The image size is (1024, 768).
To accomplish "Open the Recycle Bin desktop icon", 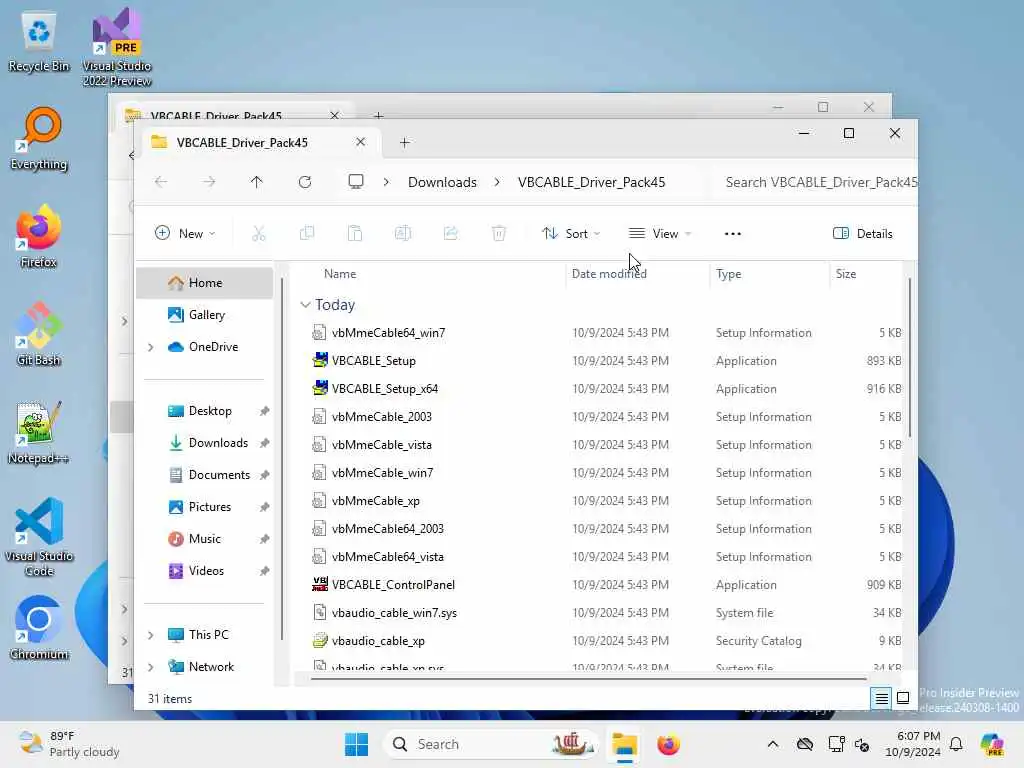I will [x=39, y=42].
